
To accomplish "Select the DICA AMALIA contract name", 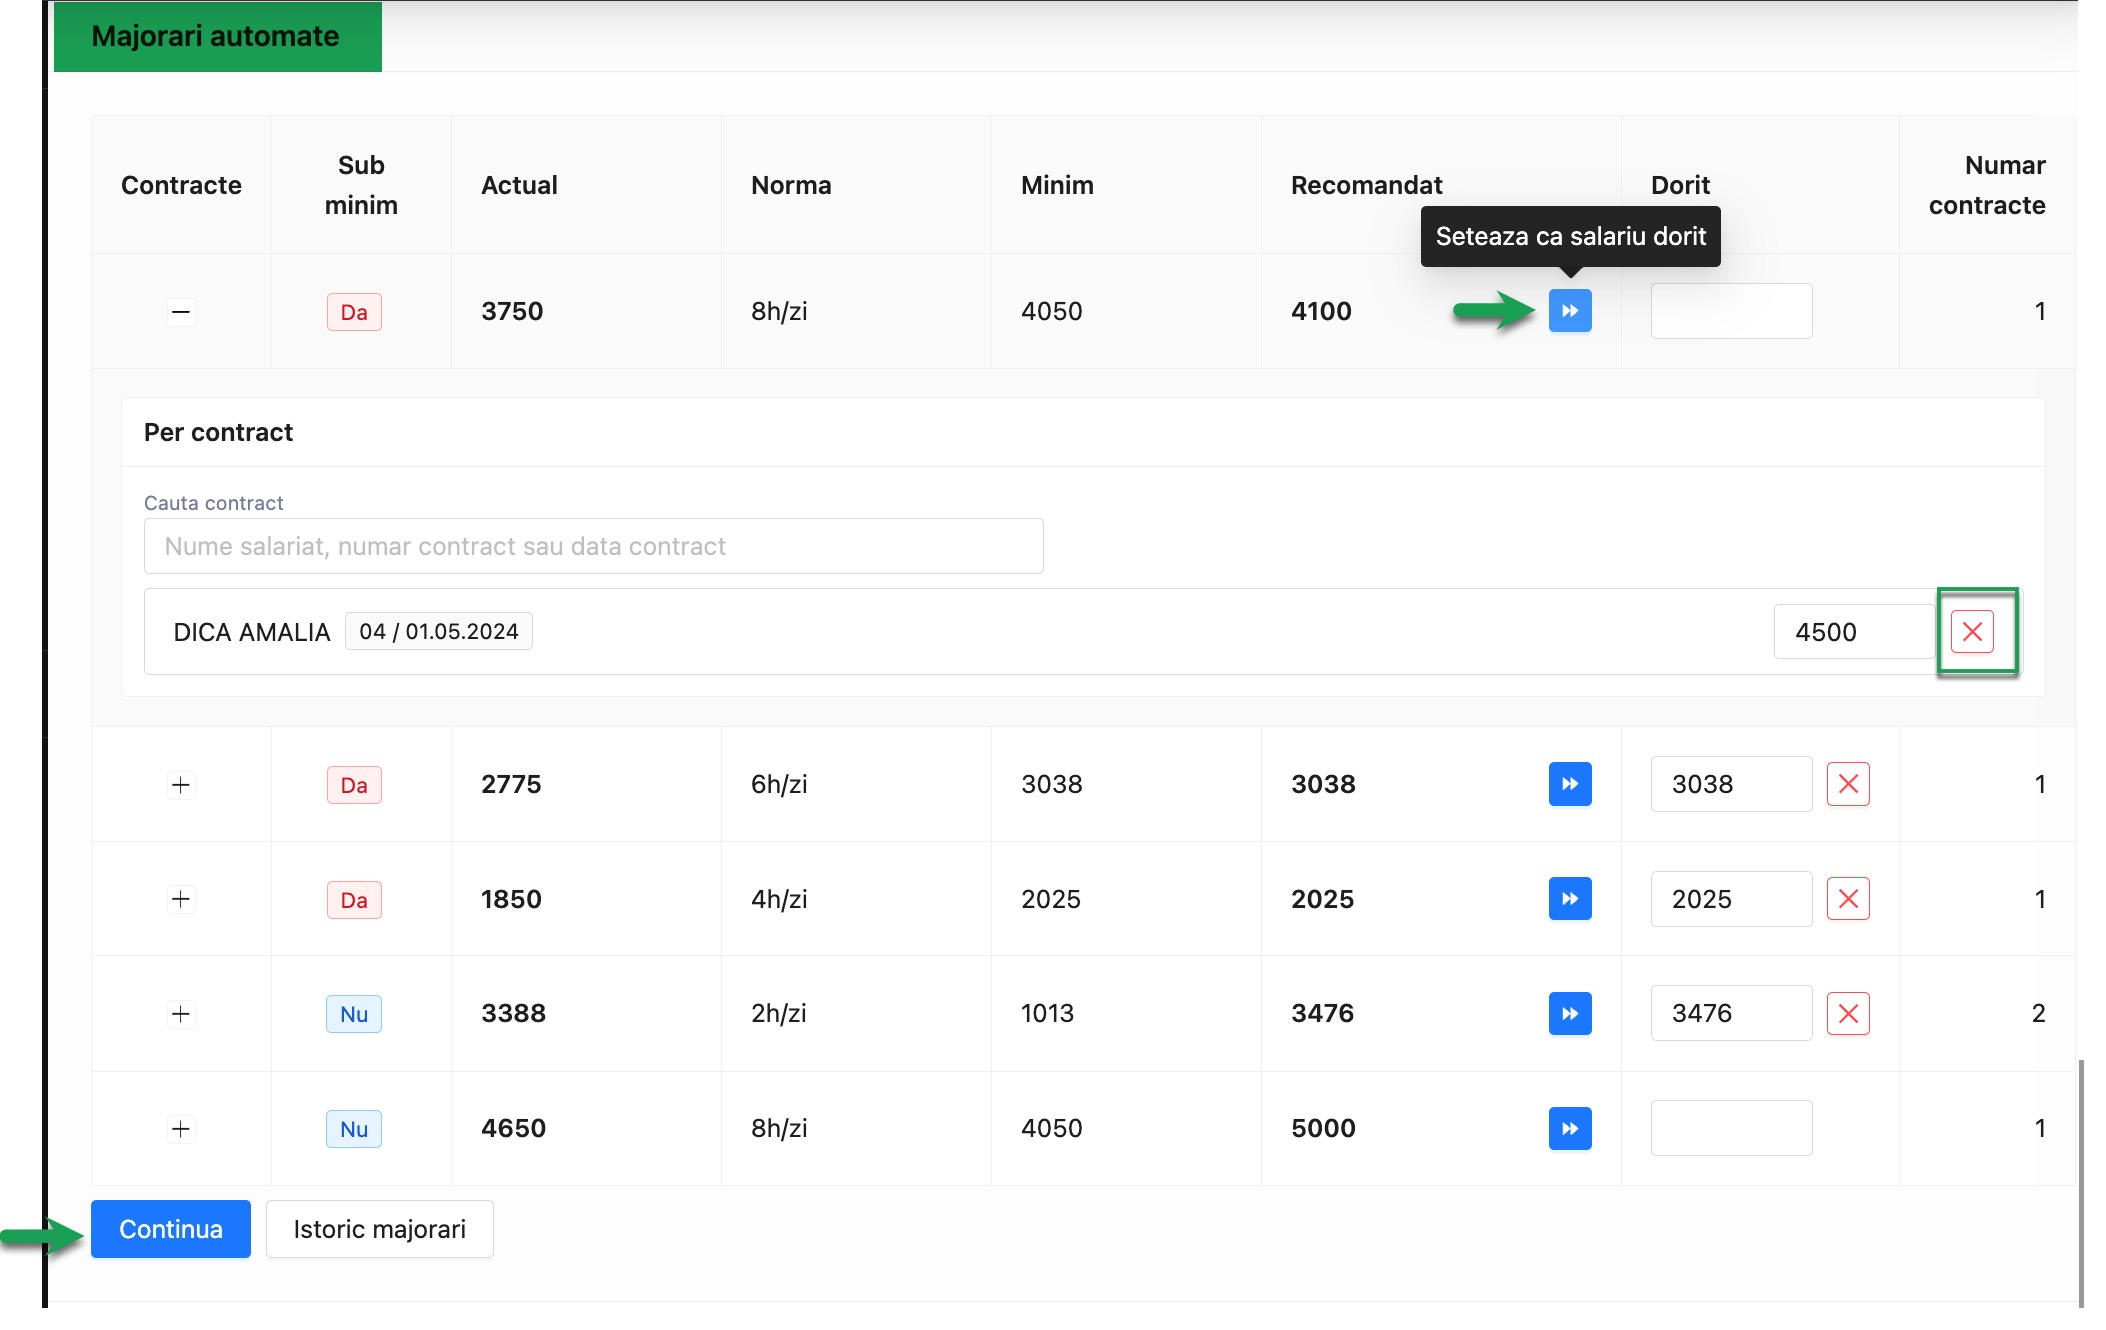I will point(252,632).
